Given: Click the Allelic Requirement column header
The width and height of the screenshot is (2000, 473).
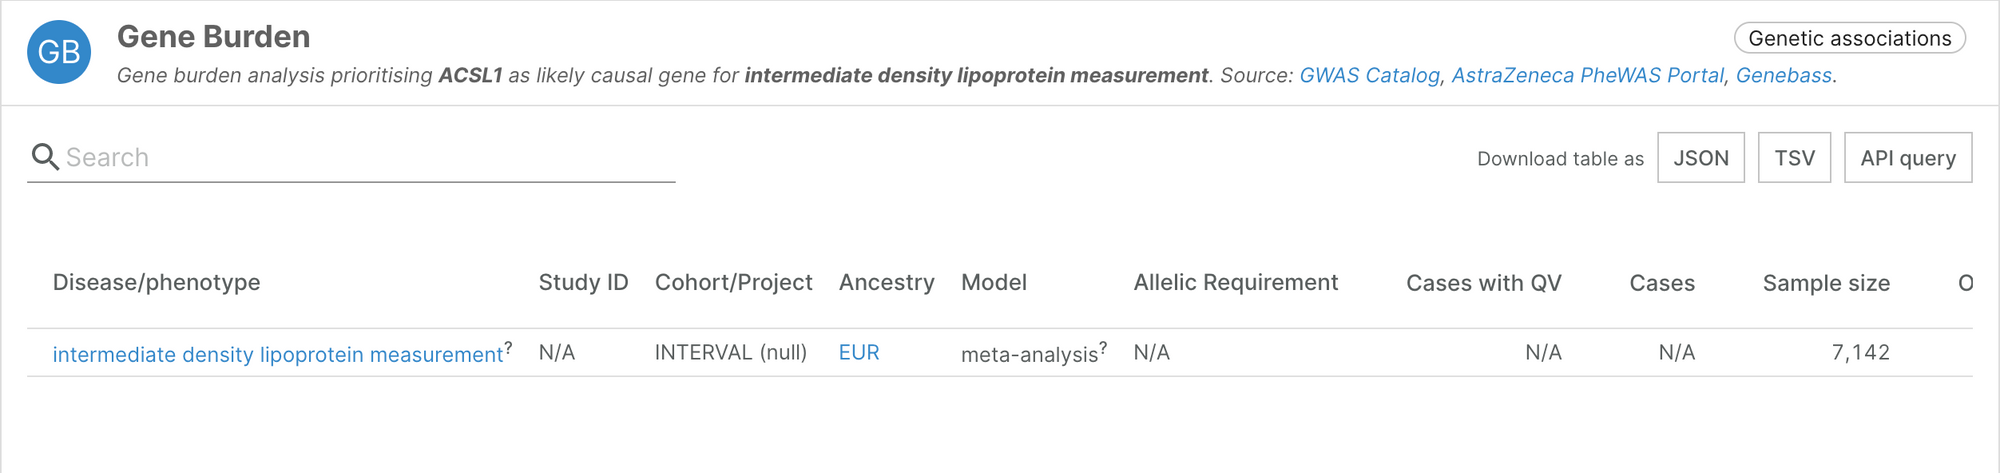Looking at the screenshot, I should tap(1235, 283).
